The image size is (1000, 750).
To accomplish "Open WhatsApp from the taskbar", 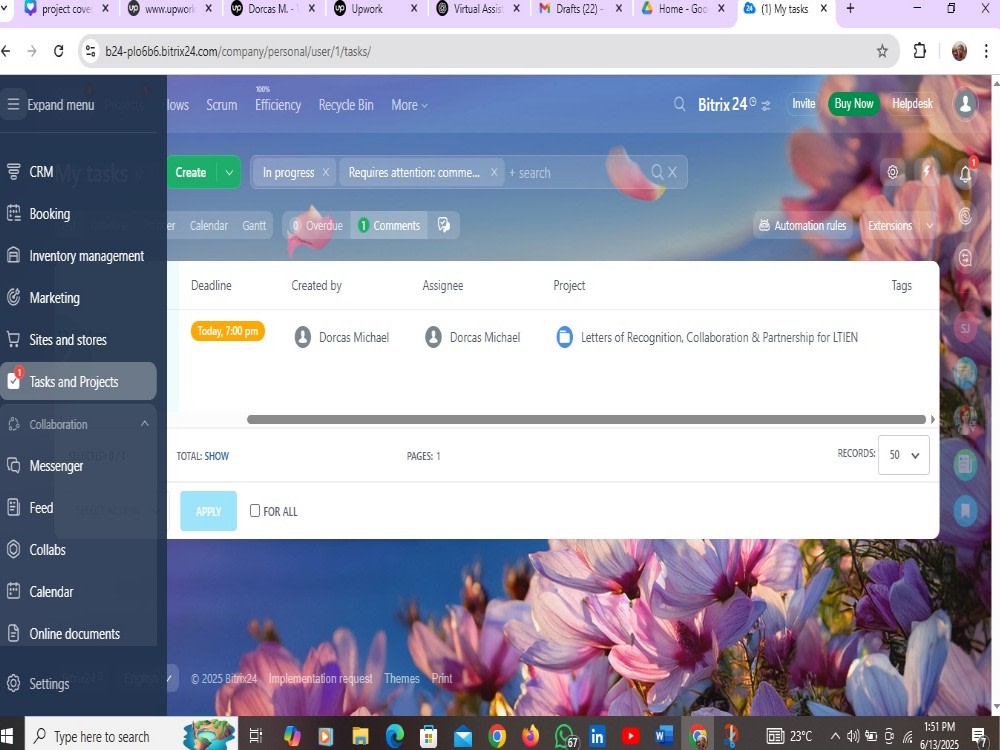I will point(566,736).
